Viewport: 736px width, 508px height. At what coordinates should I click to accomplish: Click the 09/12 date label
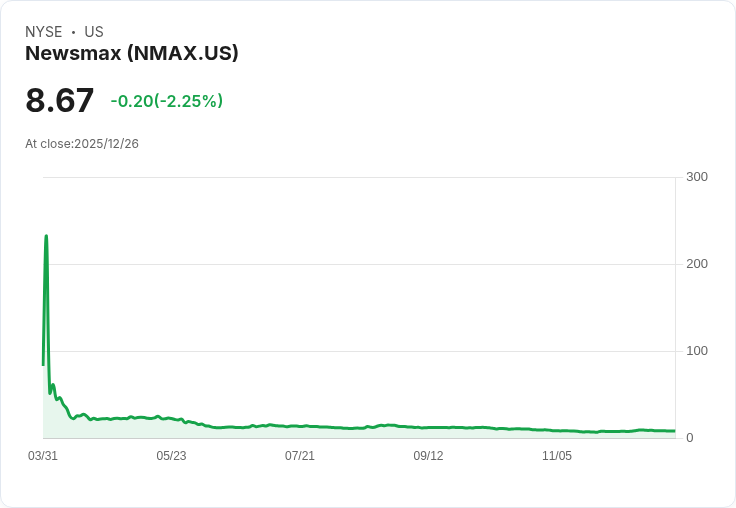[428, 456]
